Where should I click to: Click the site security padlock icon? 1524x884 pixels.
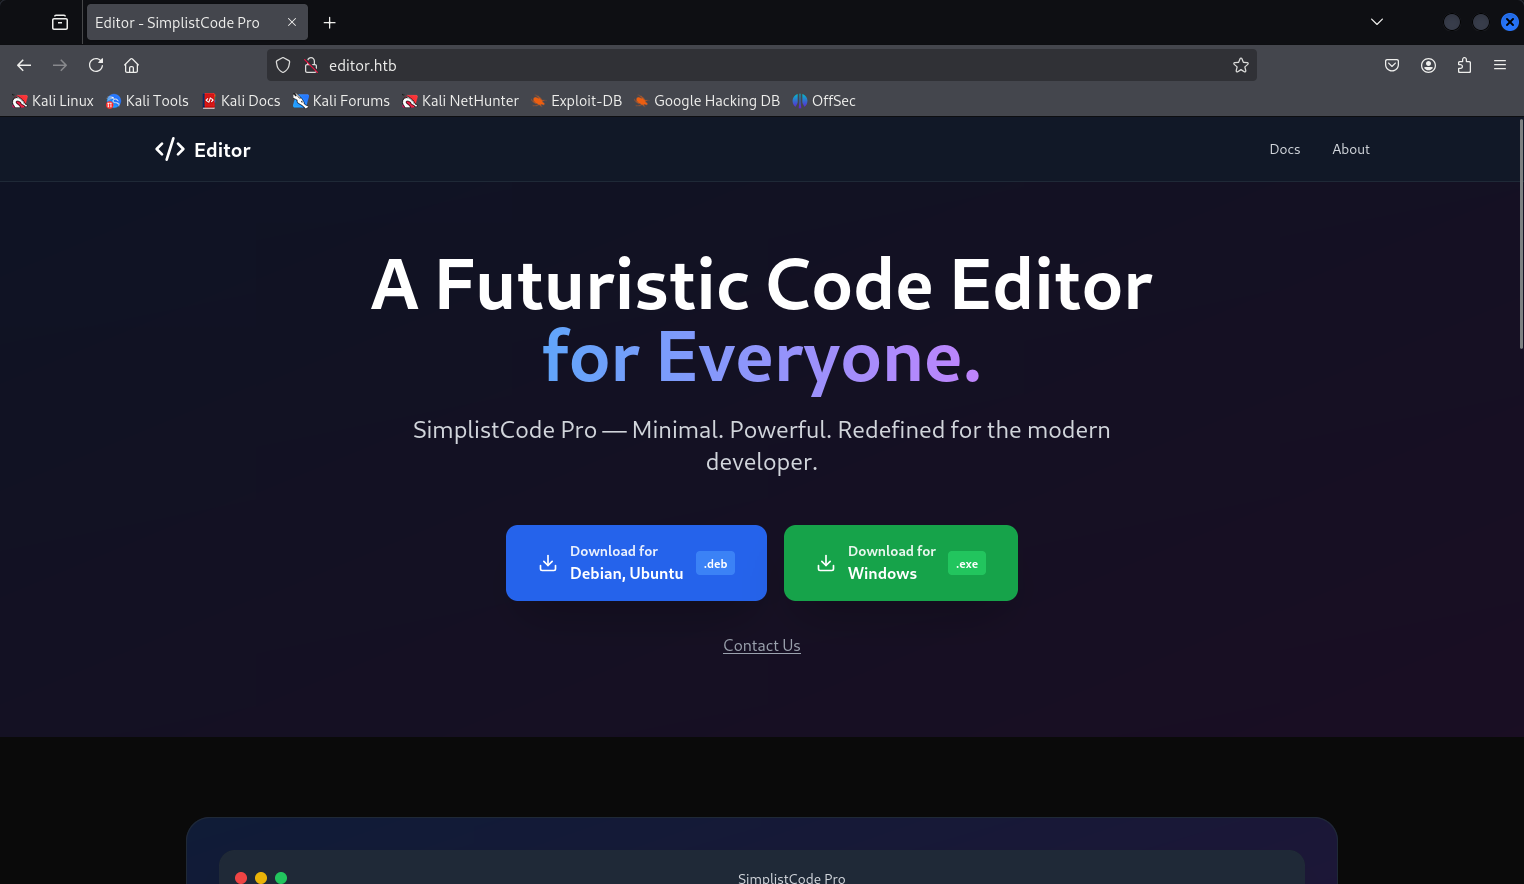tap(311, 65)
